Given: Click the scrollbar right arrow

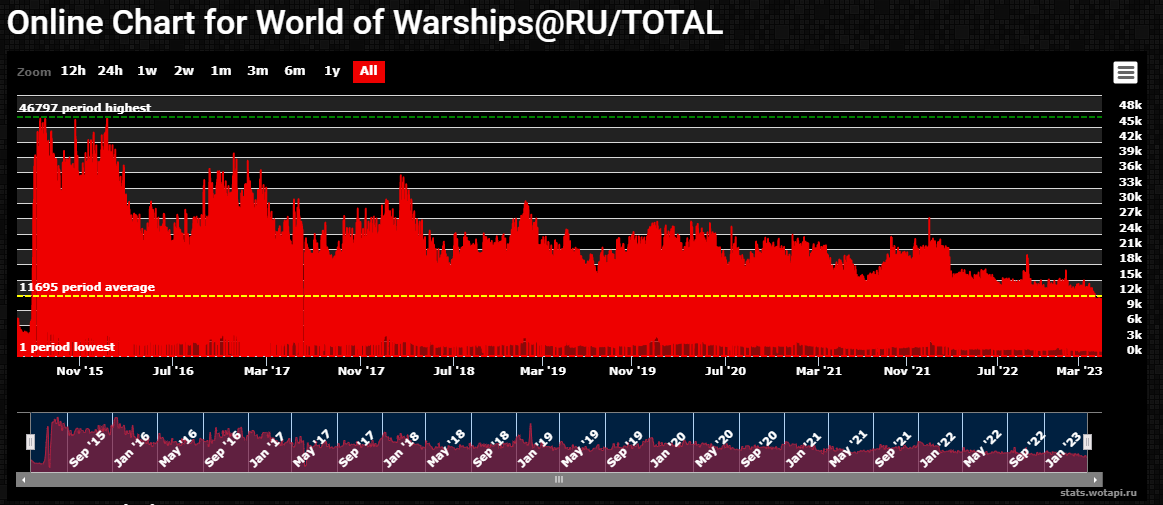Looking at the screenshot, I should click(x=1097, y=480).
